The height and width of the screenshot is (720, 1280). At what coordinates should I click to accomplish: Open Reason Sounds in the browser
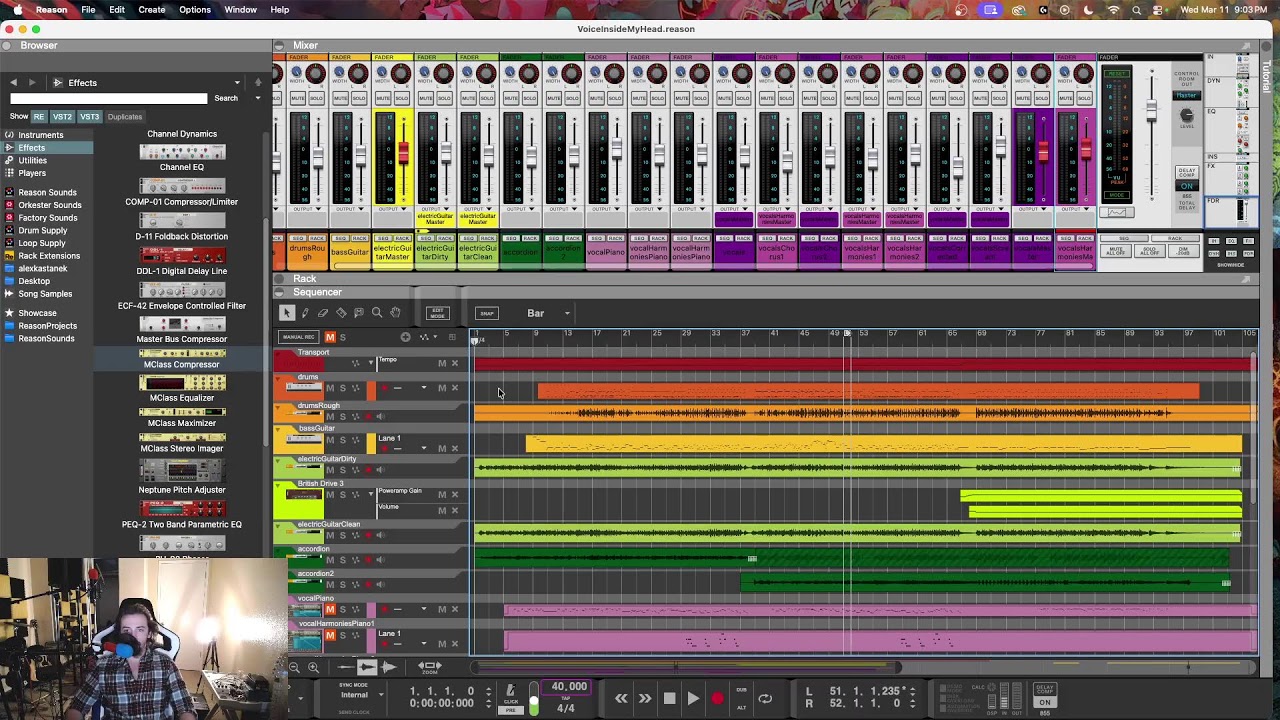point(47,192)
